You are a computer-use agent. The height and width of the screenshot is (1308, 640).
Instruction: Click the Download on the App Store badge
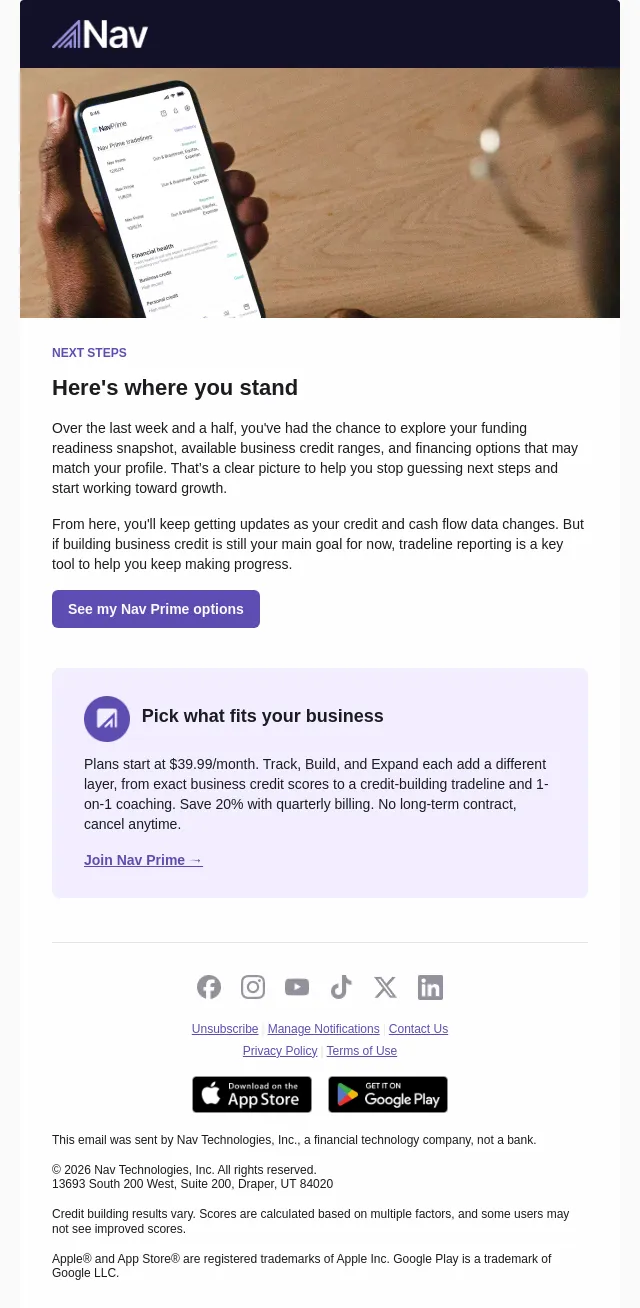[x=252, y=1094]
